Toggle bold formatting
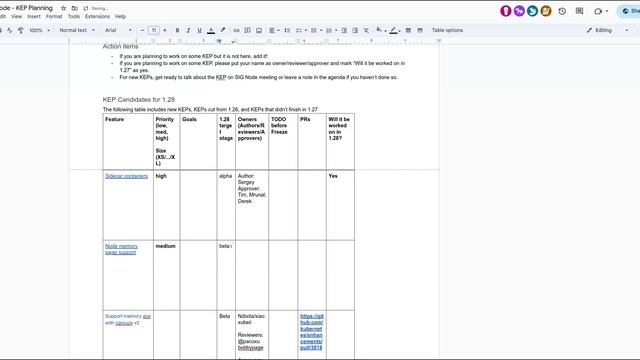The width and height of the screenshot is (640, 360). pyautogui.click(x=177, y=30)
